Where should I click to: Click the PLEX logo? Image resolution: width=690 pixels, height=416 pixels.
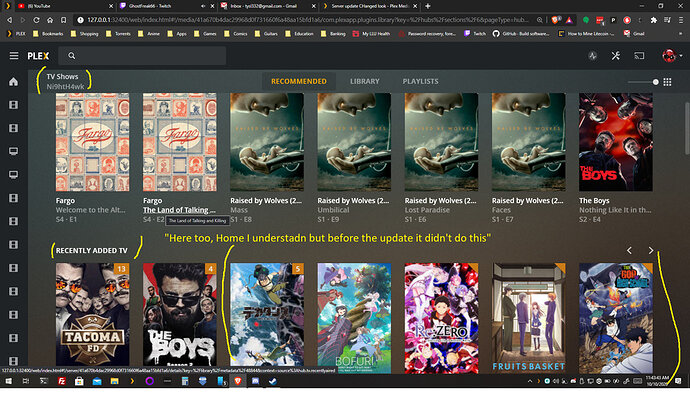coord(38,56)
